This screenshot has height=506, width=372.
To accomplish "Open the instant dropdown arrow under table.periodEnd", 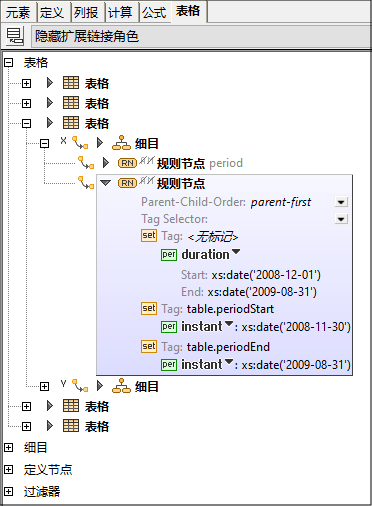I will 229,362.
